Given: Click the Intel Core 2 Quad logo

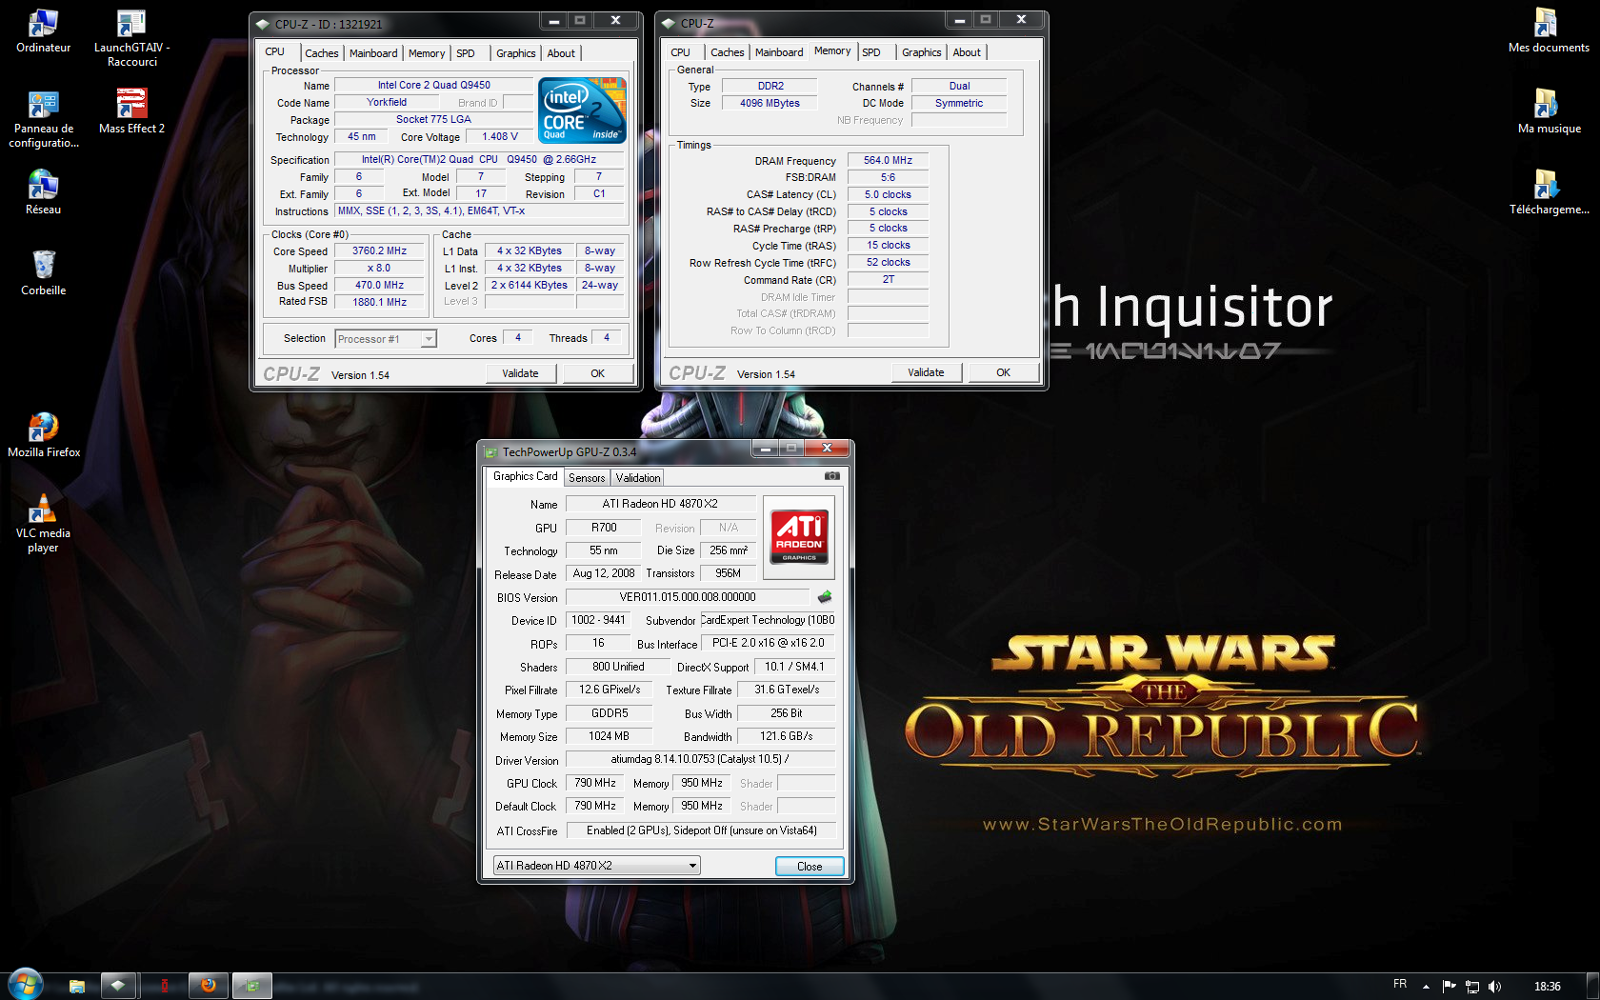Looking at the screenshot, I should 582,110.
